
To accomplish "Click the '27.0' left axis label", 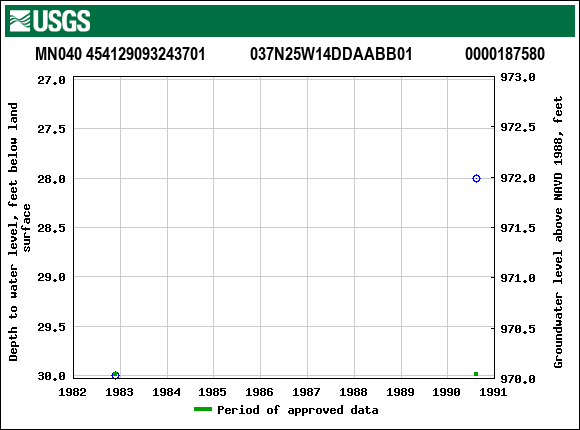I will coord(51,80).
